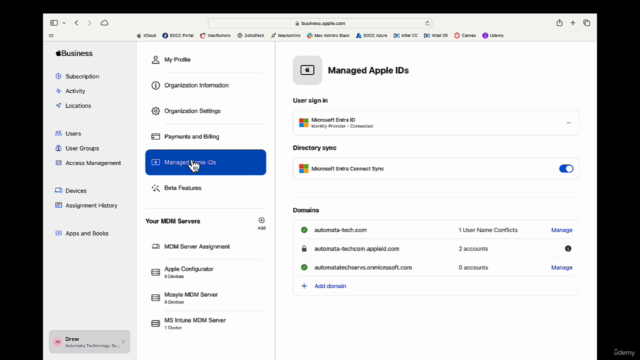Open Users in sidebar
The image size is (640, 360).
point(68,133)
